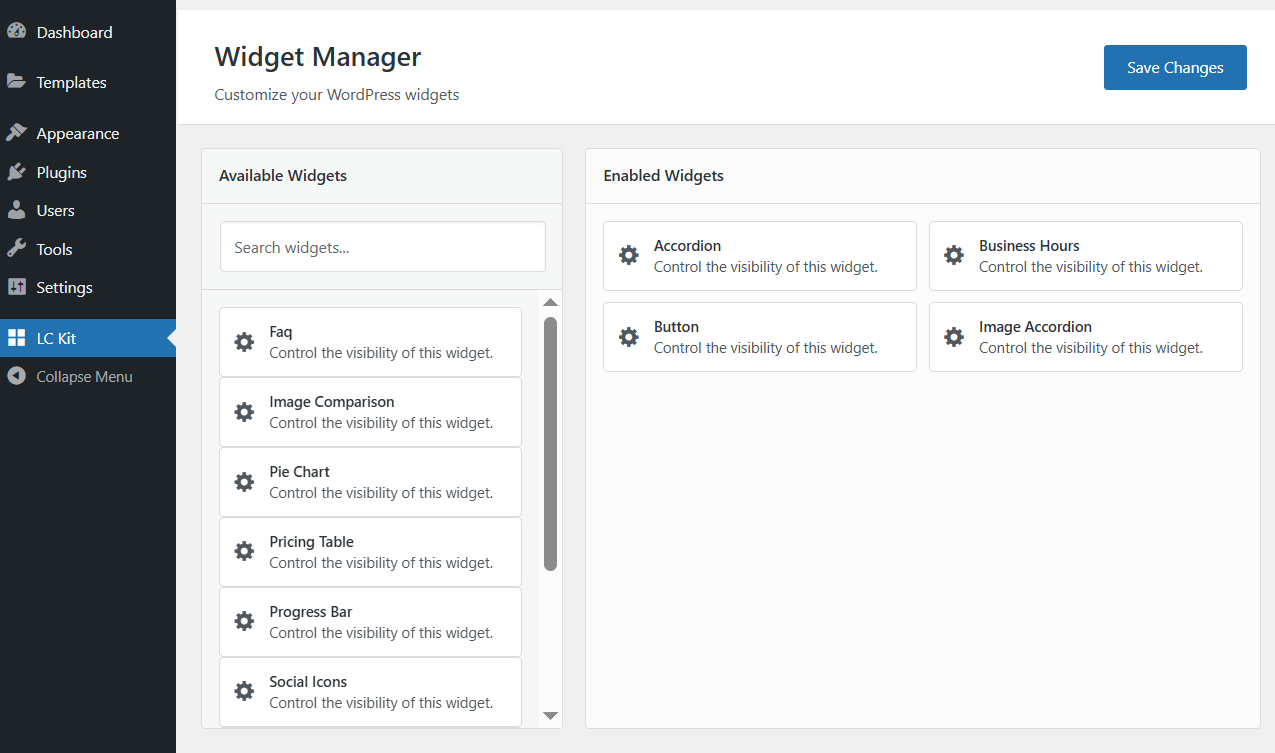Viewport: 1275px width, 753px height.
Task: Click the Button widget gear icon
Action: 629,337
